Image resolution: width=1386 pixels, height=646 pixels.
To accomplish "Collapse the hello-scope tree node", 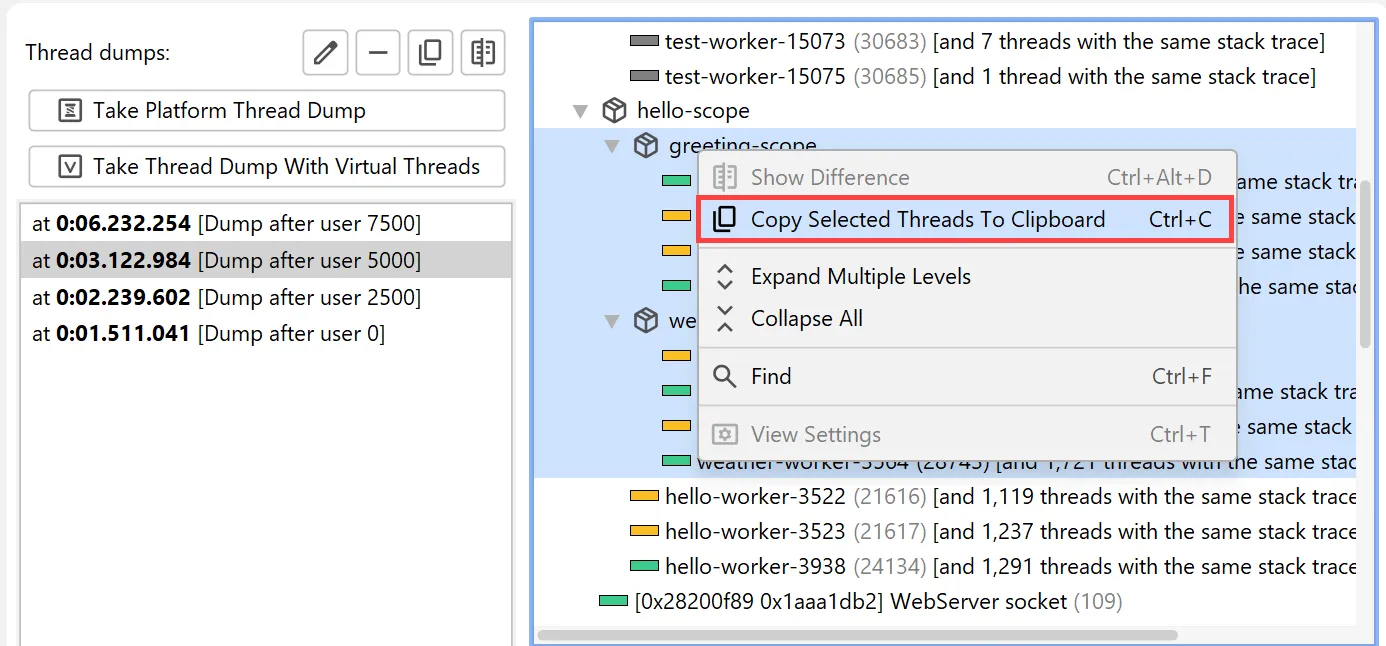I will coord(580,111).
